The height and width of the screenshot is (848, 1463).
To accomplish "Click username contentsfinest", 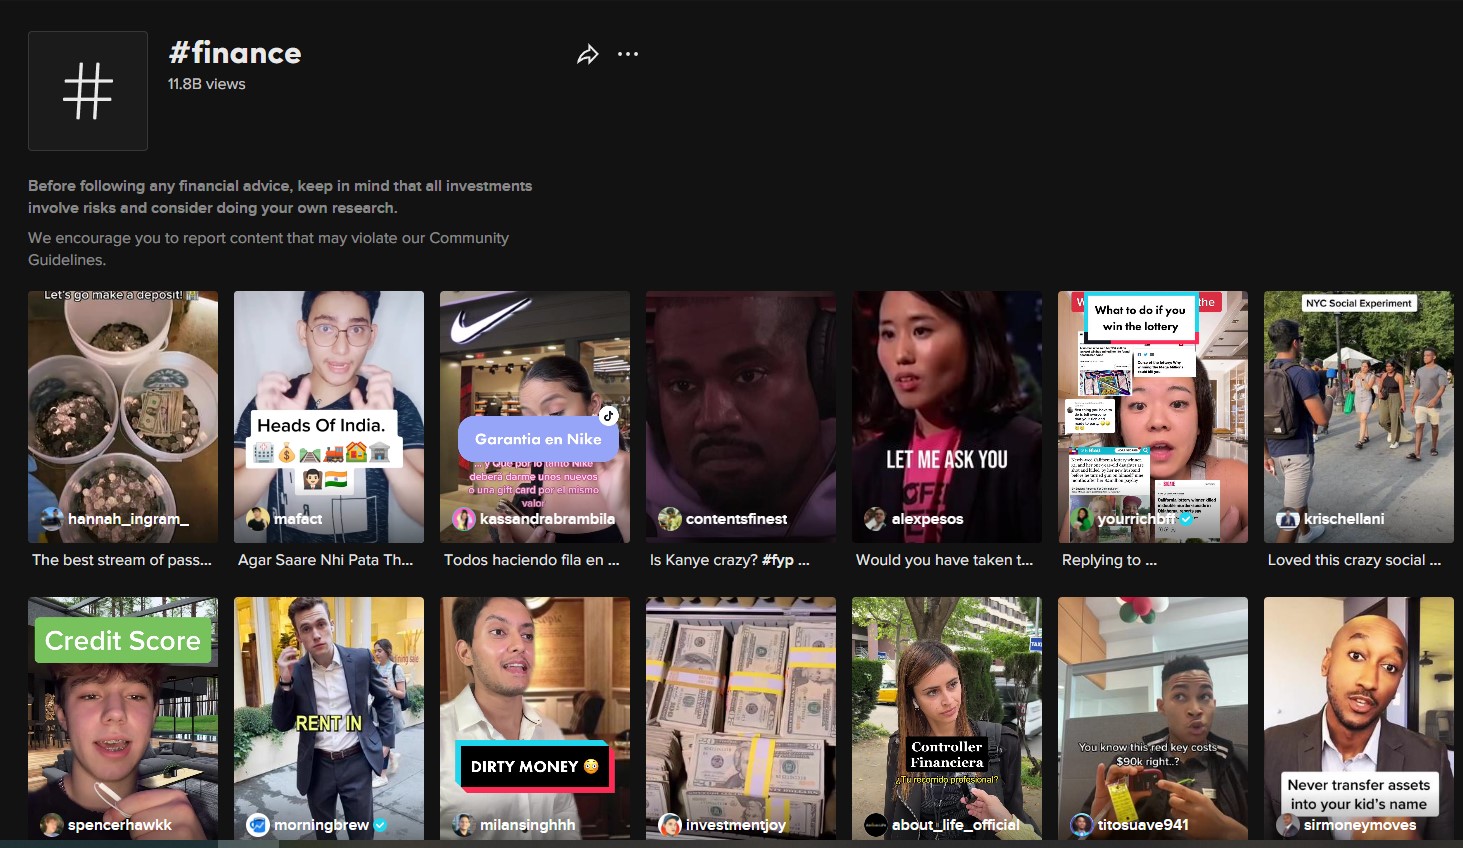I will (736, 519).
